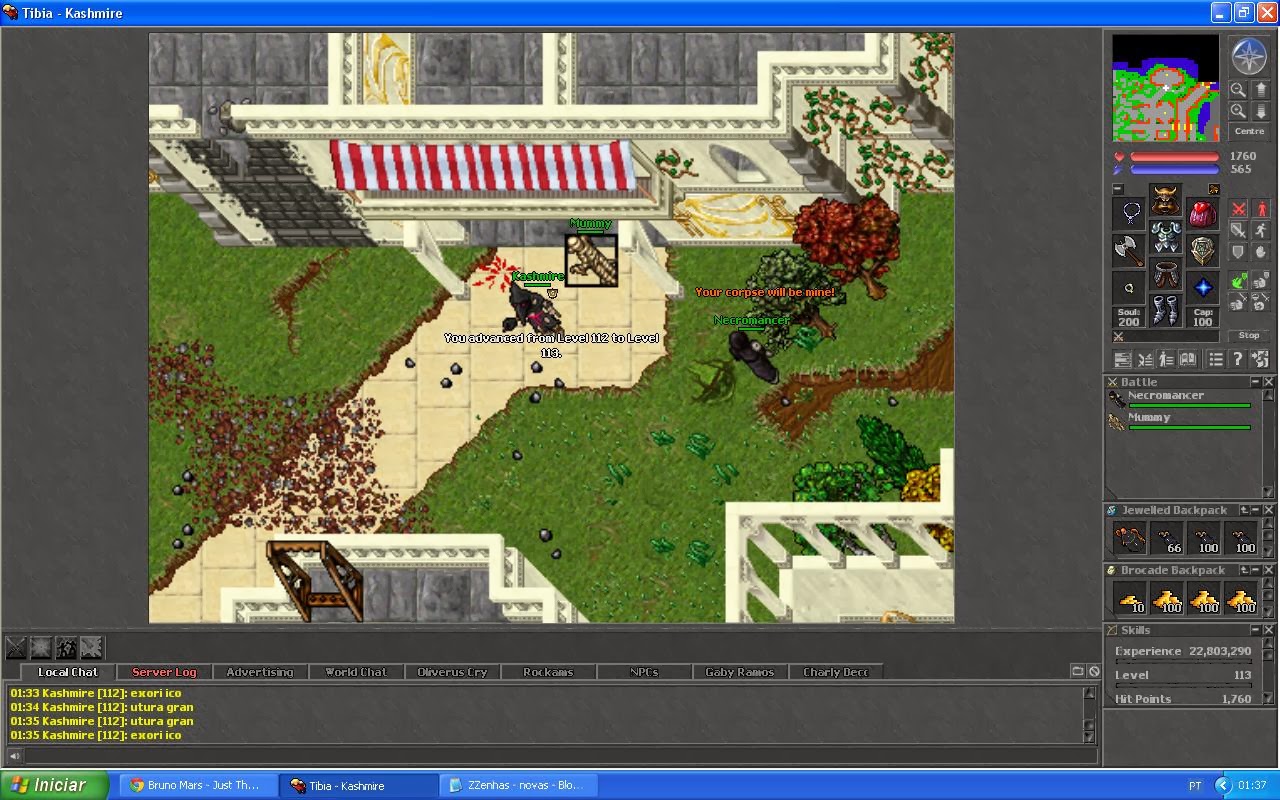1280x800 pixels.
Task: Minimize the Battle panel with its arrow
Action: point(1256,382)
